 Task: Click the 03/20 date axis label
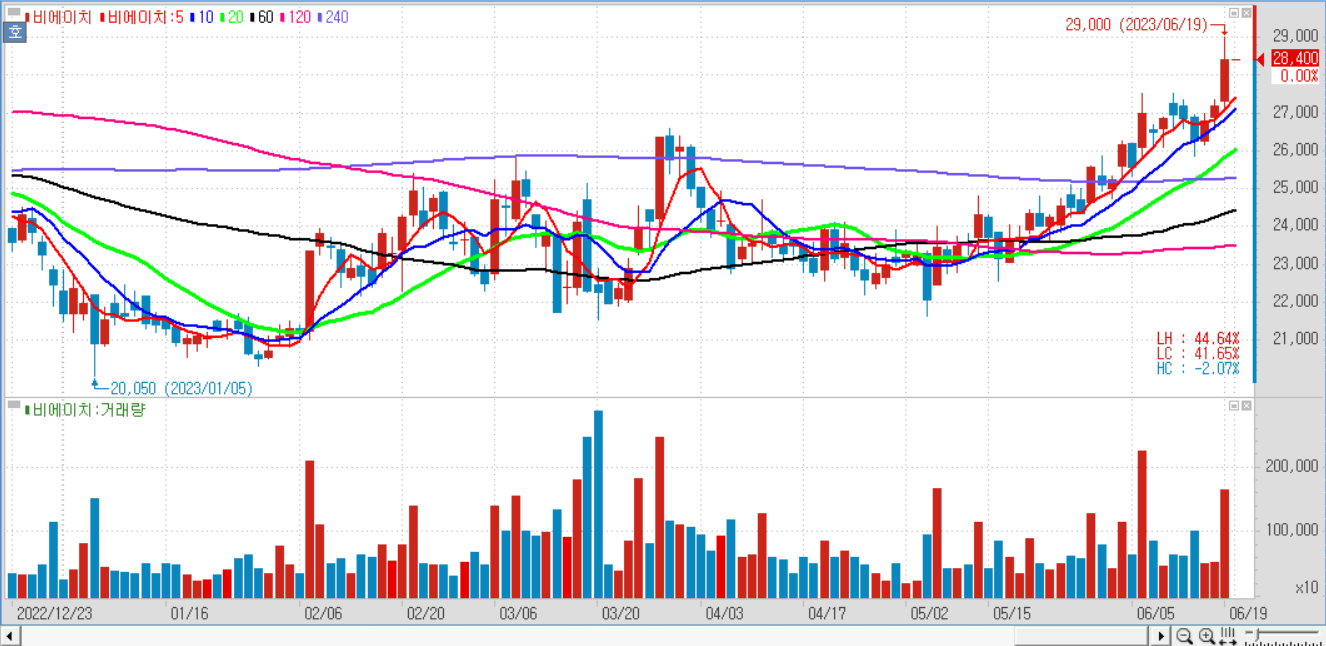[620, 612]
